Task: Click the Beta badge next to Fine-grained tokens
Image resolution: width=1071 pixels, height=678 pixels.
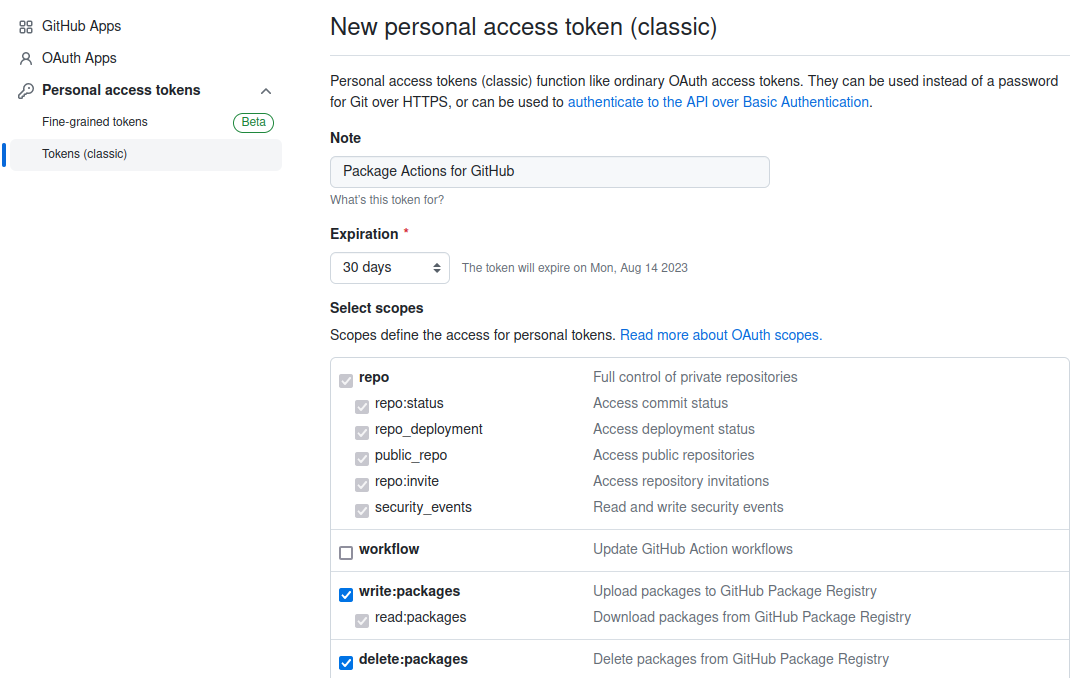Action: point(253,122)
